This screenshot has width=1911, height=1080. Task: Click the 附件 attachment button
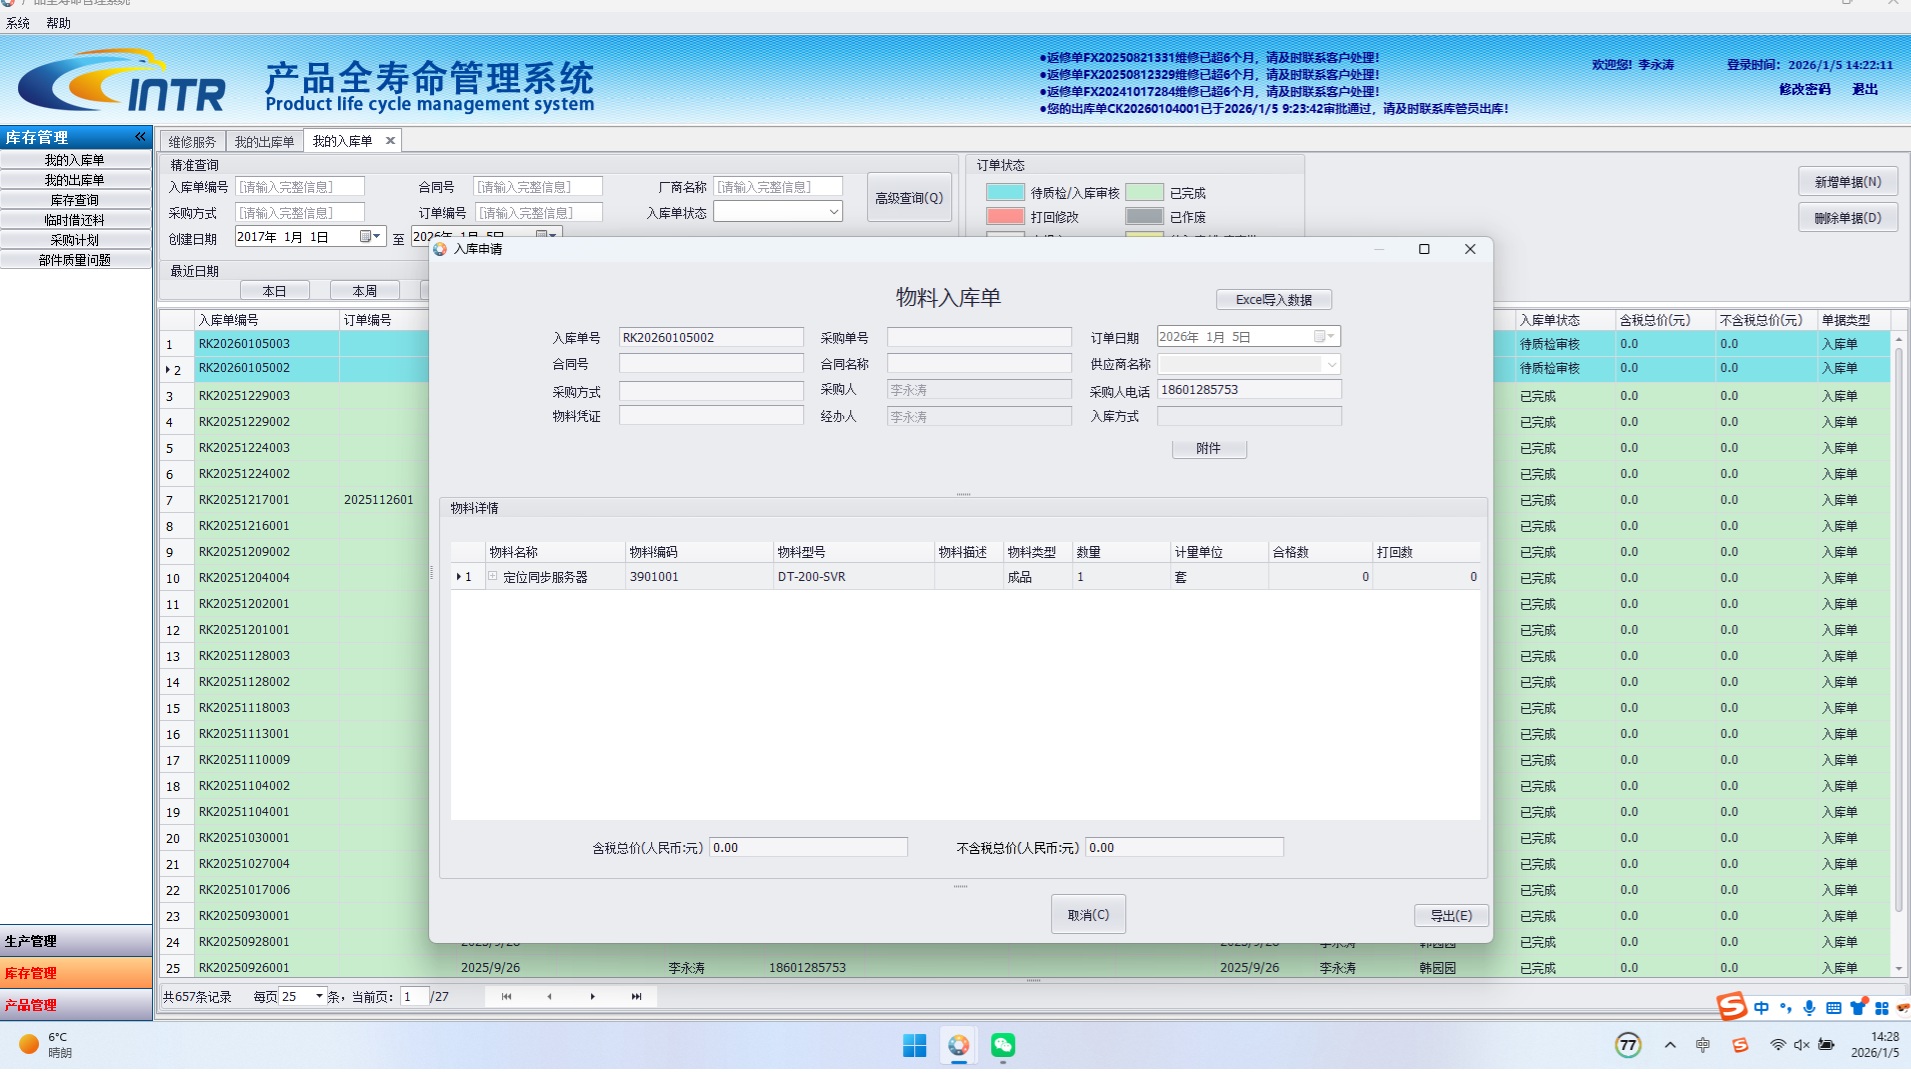click(x=1208, y=449)
